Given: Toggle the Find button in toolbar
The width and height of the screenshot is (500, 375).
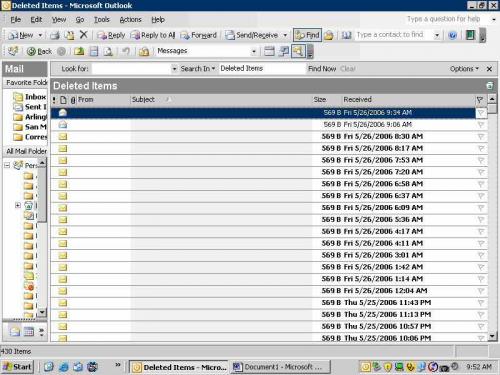Looking at the screenshot, I should coord(307,35).
